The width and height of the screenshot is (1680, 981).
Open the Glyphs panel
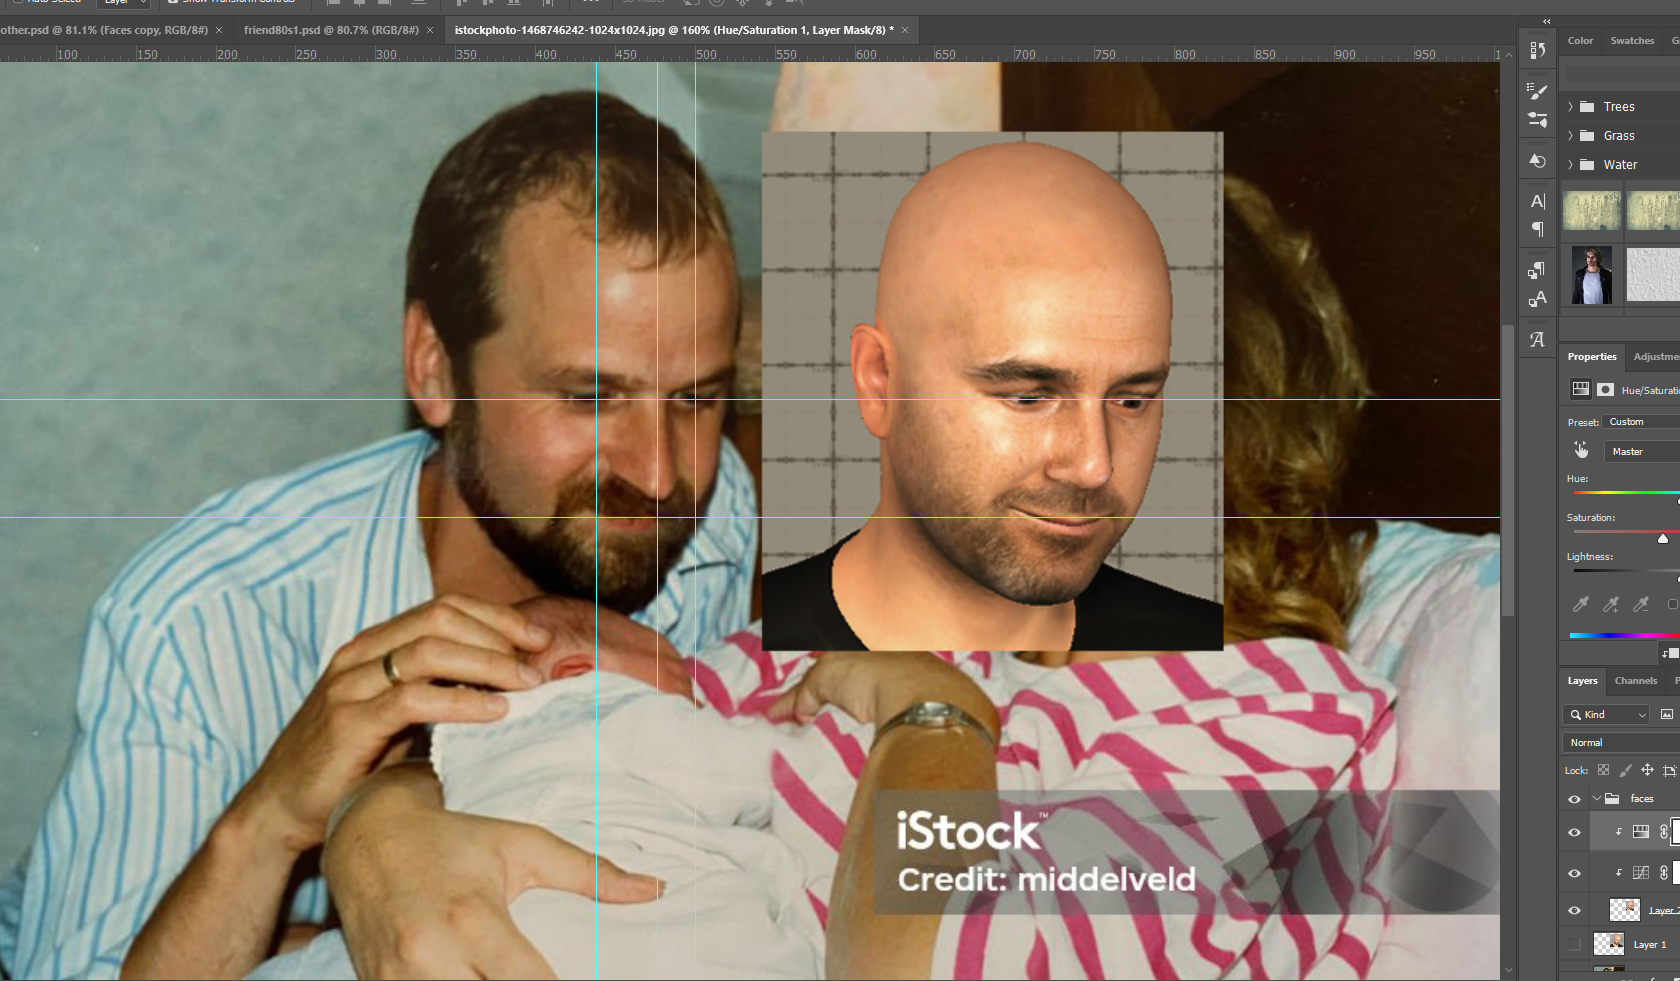coord(1537,340)
